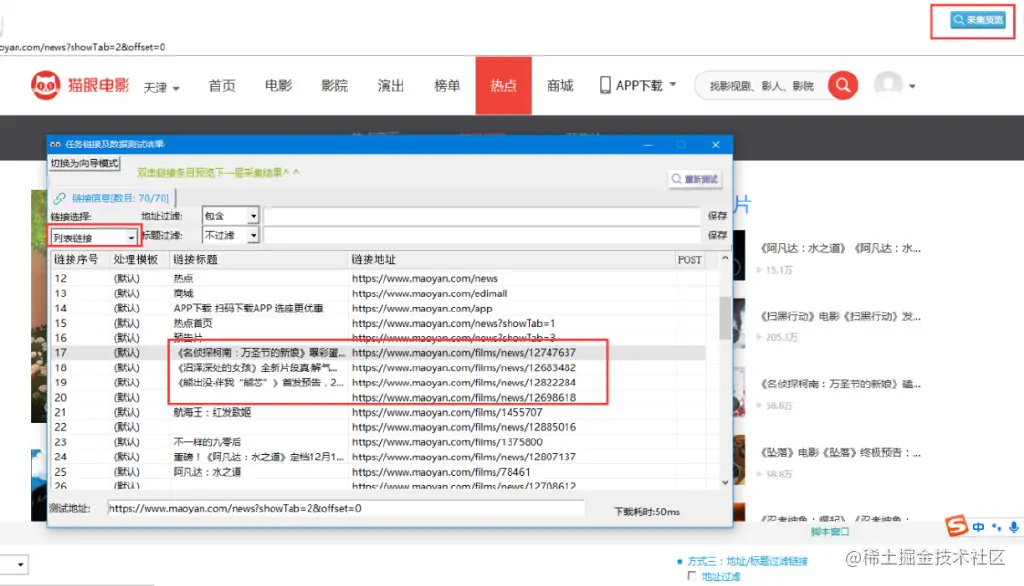
Task: Click 保存 next to title filter
Action: 717,235
